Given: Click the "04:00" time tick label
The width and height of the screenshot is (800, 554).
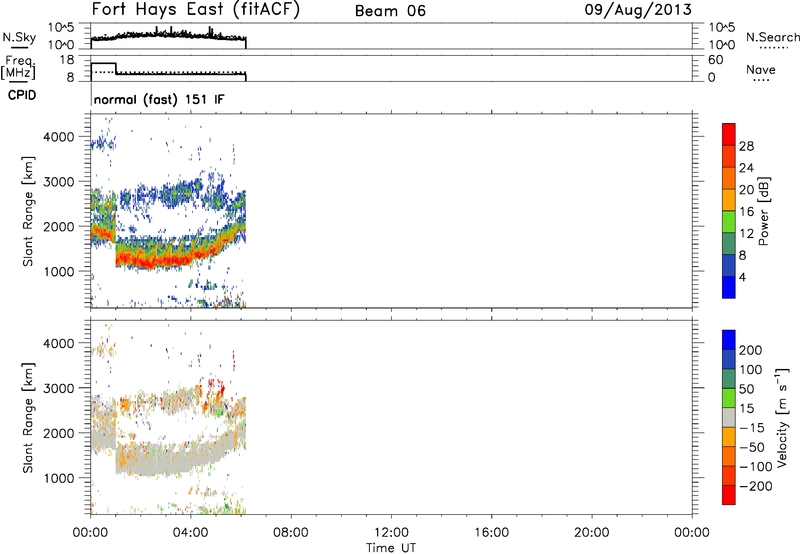Looking at the screenshot, I should [190, 533].
